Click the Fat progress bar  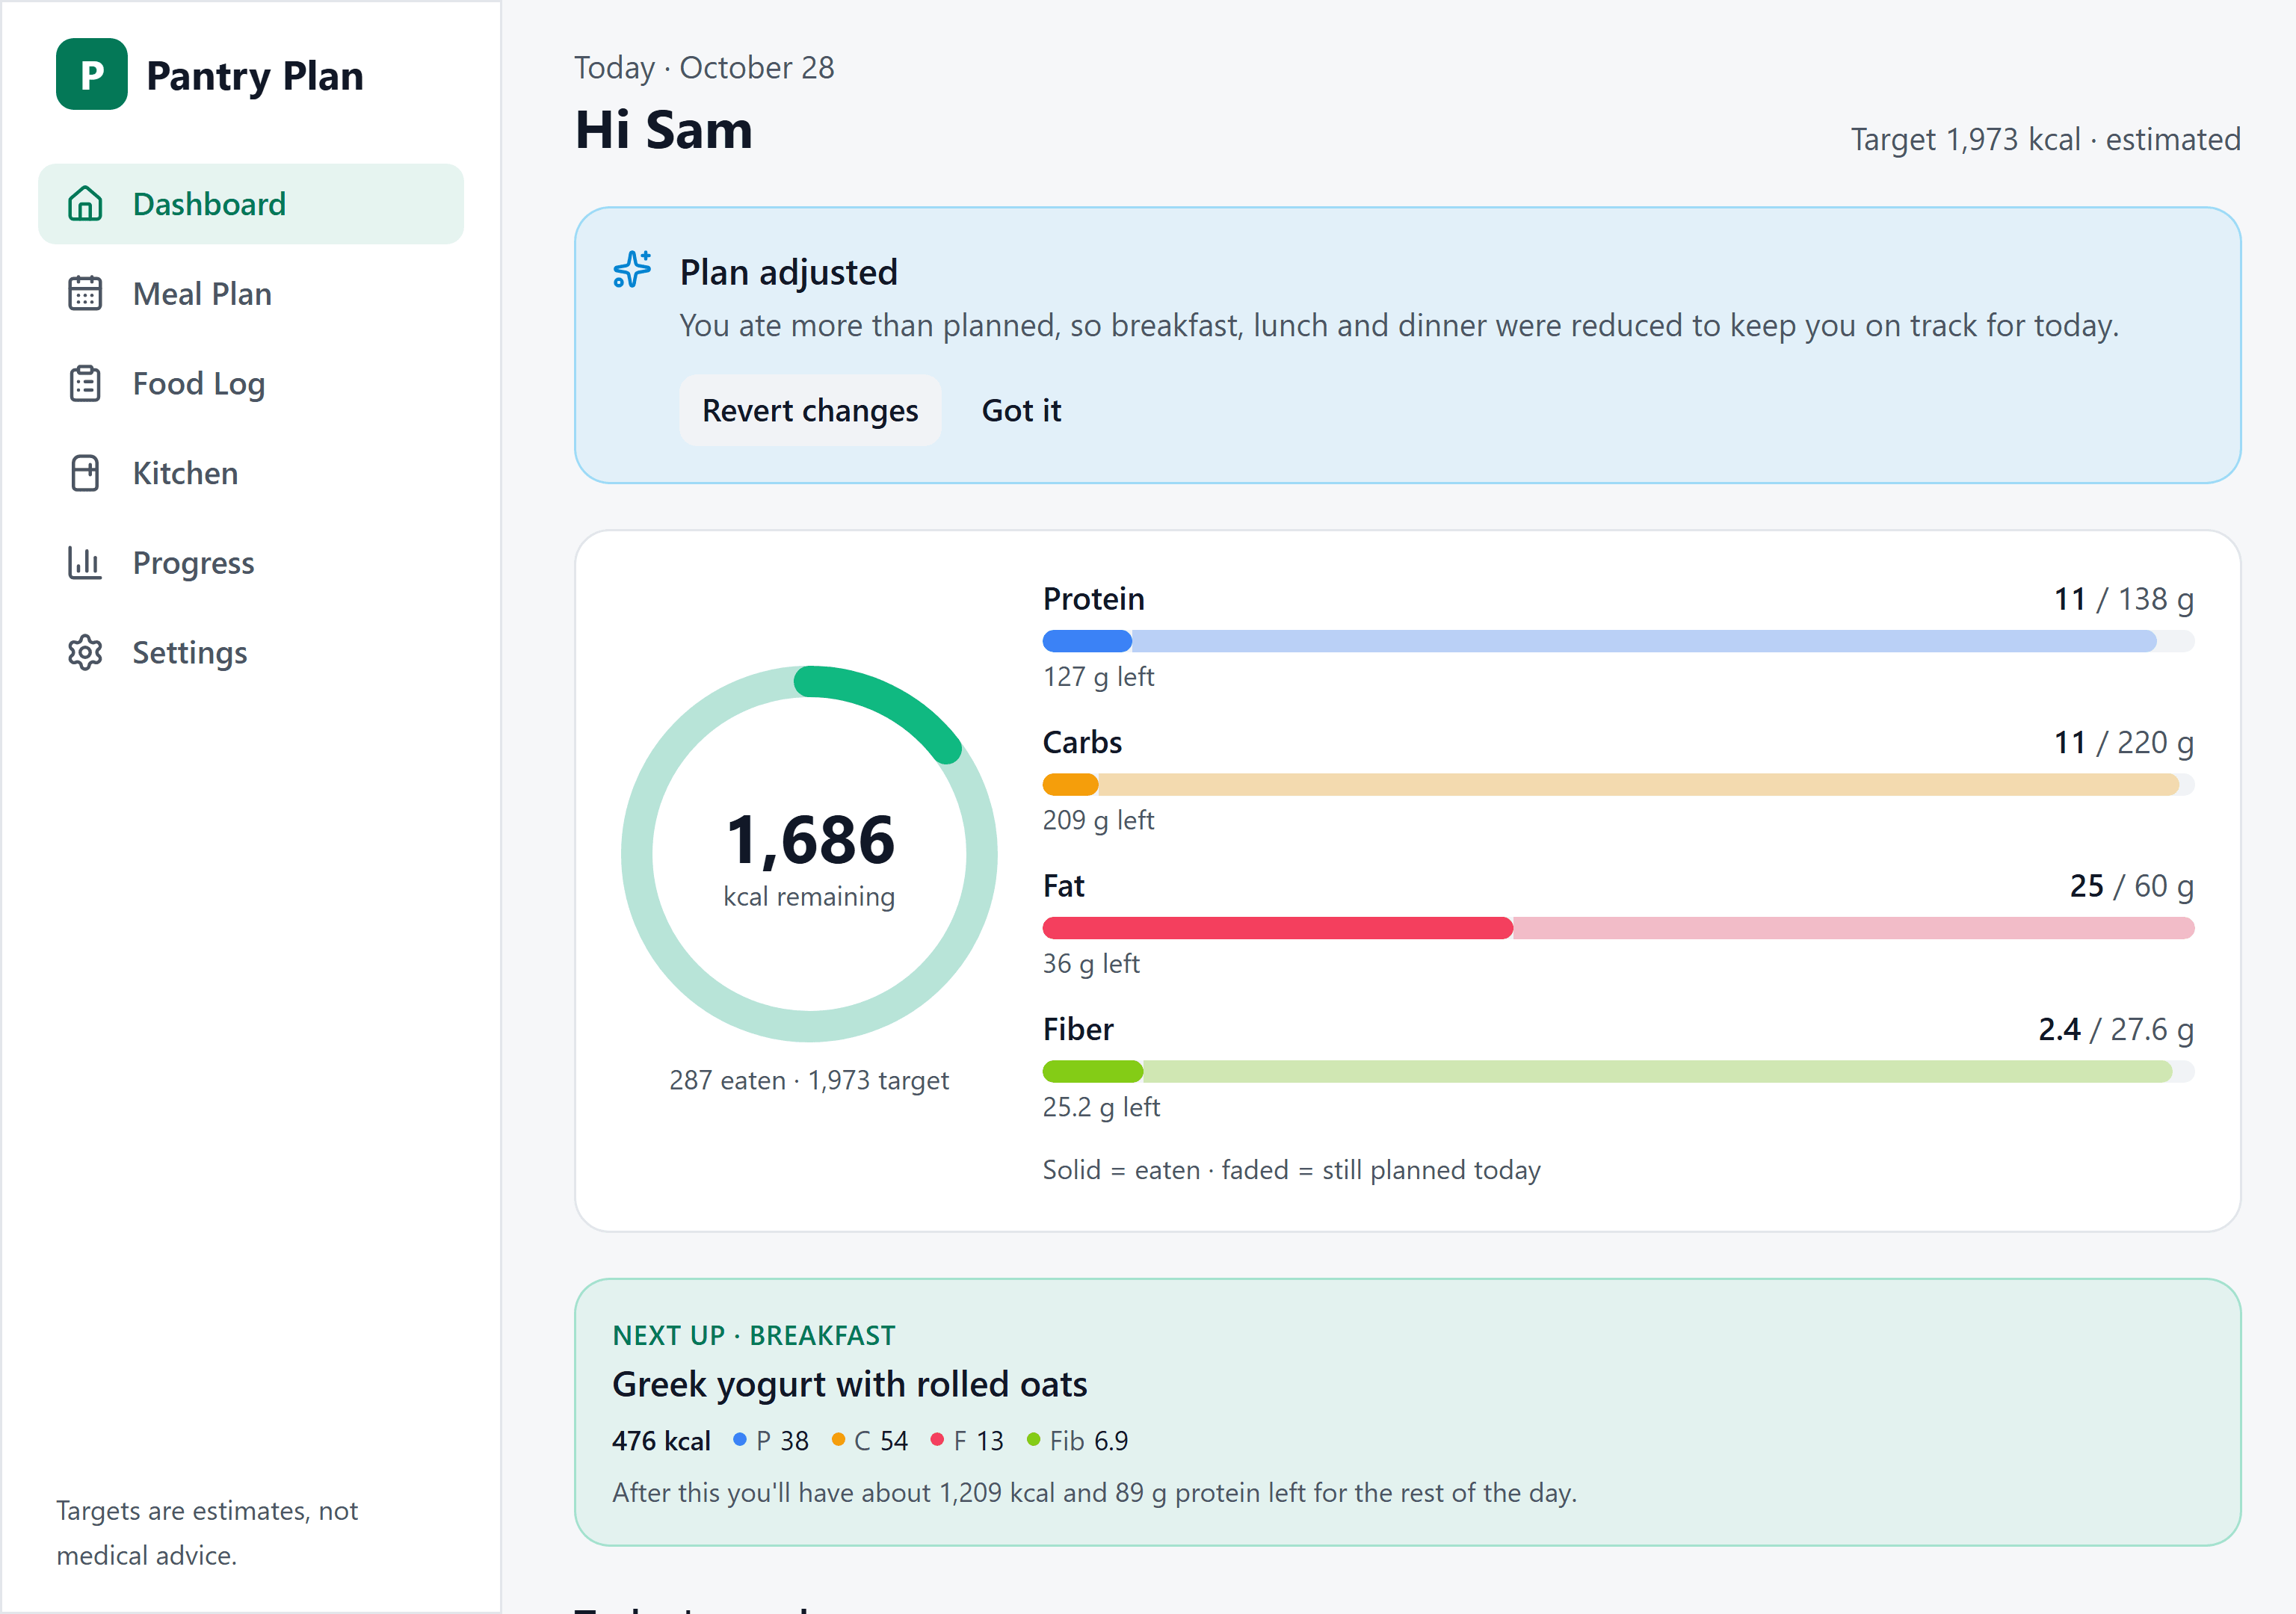click(x=1618, y=928)
